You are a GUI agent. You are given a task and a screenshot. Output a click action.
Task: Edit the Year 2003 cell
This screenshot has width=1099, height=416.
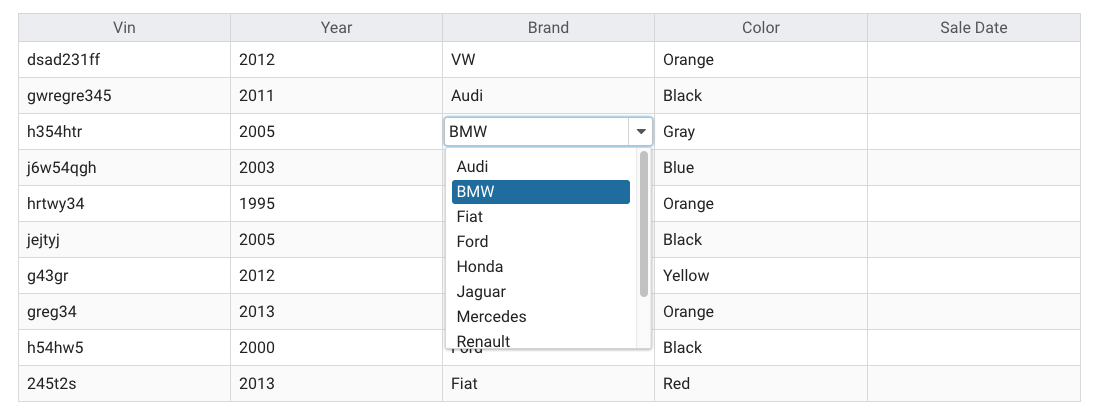[x=336, y=167]
